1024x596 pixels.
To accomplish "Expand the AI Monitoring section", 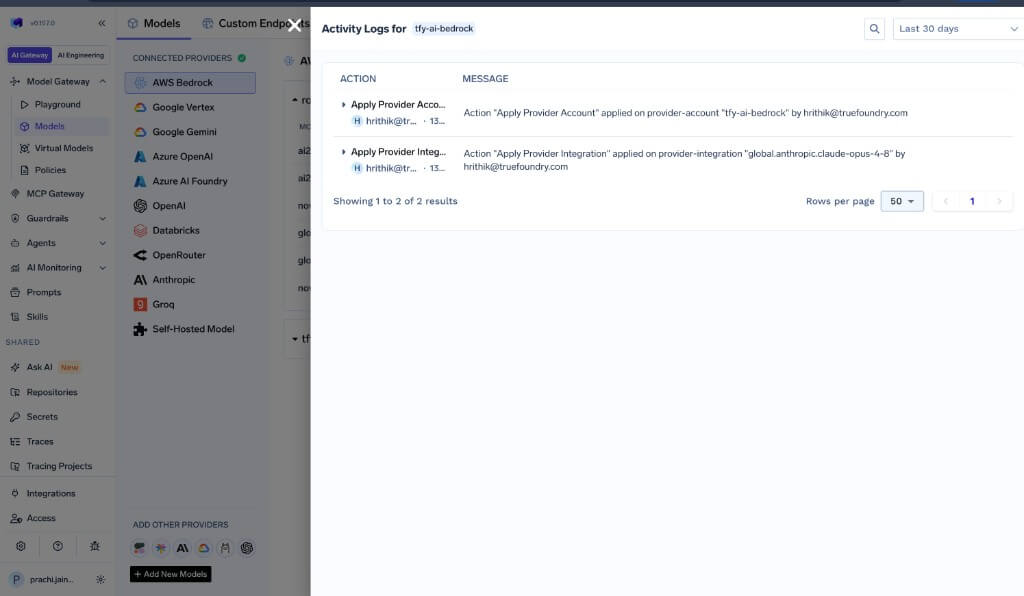I will click(x=103, y=268).
